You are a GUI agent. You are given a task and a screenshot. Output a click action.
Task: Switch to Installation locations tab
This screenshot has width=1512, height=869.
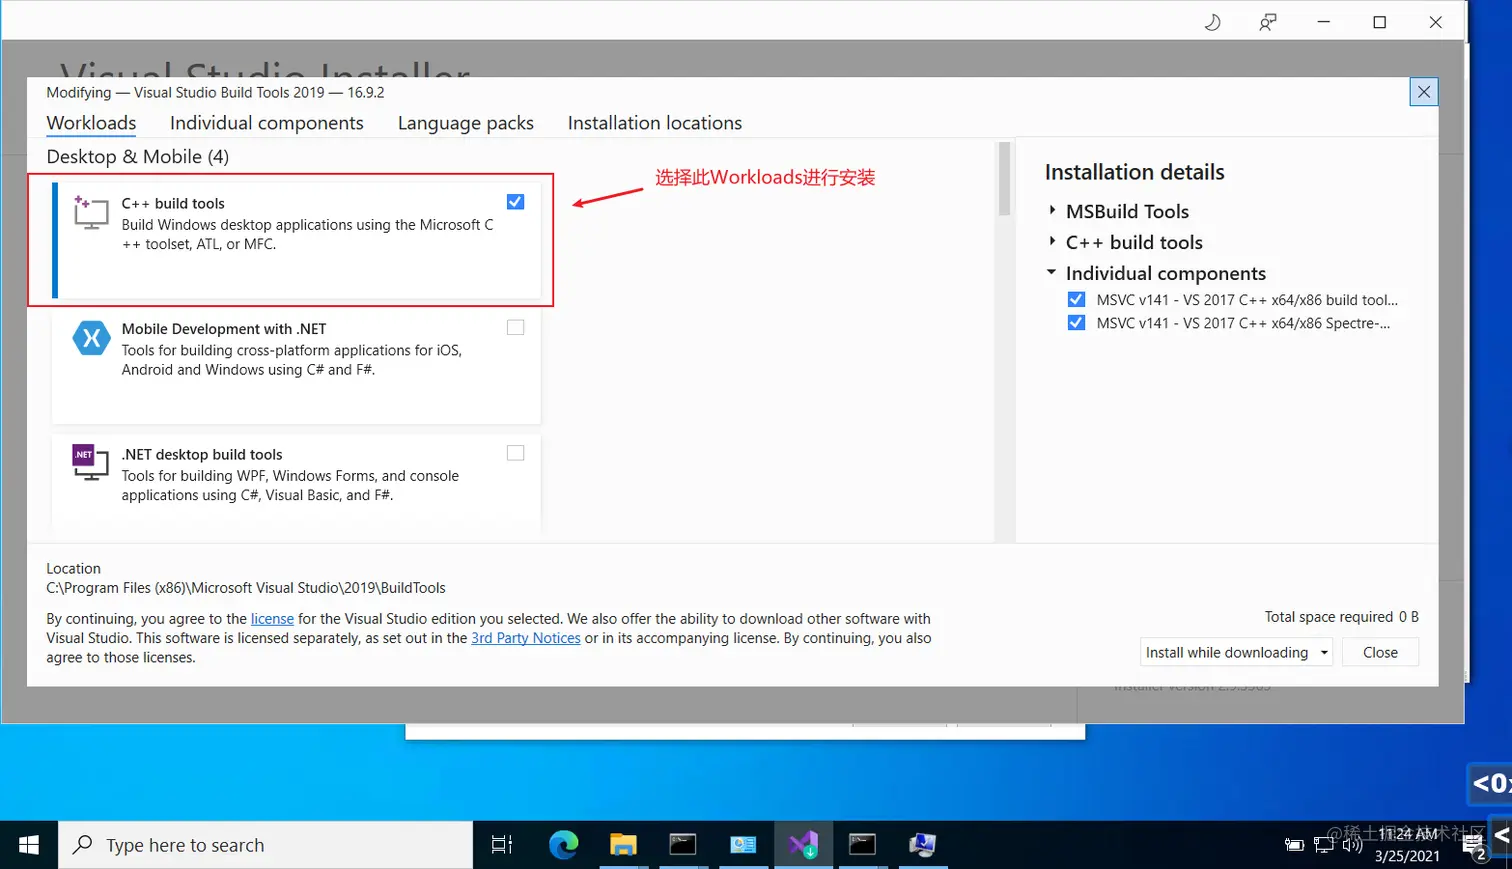pos(655,123)
